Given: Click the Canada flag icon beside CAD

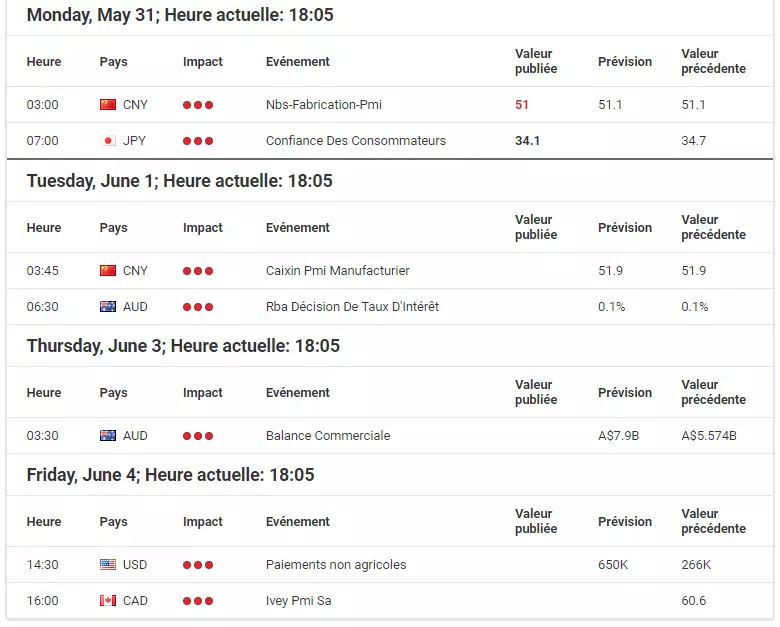Looking at the screenshot, I should (x=108, y=601).
